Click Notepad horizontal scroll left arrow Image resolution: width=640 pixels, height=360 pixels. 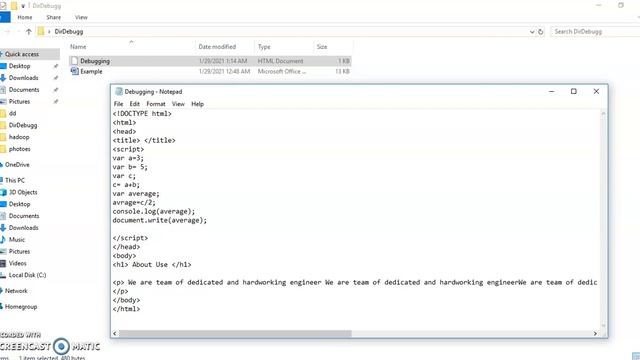click(115, 333)
